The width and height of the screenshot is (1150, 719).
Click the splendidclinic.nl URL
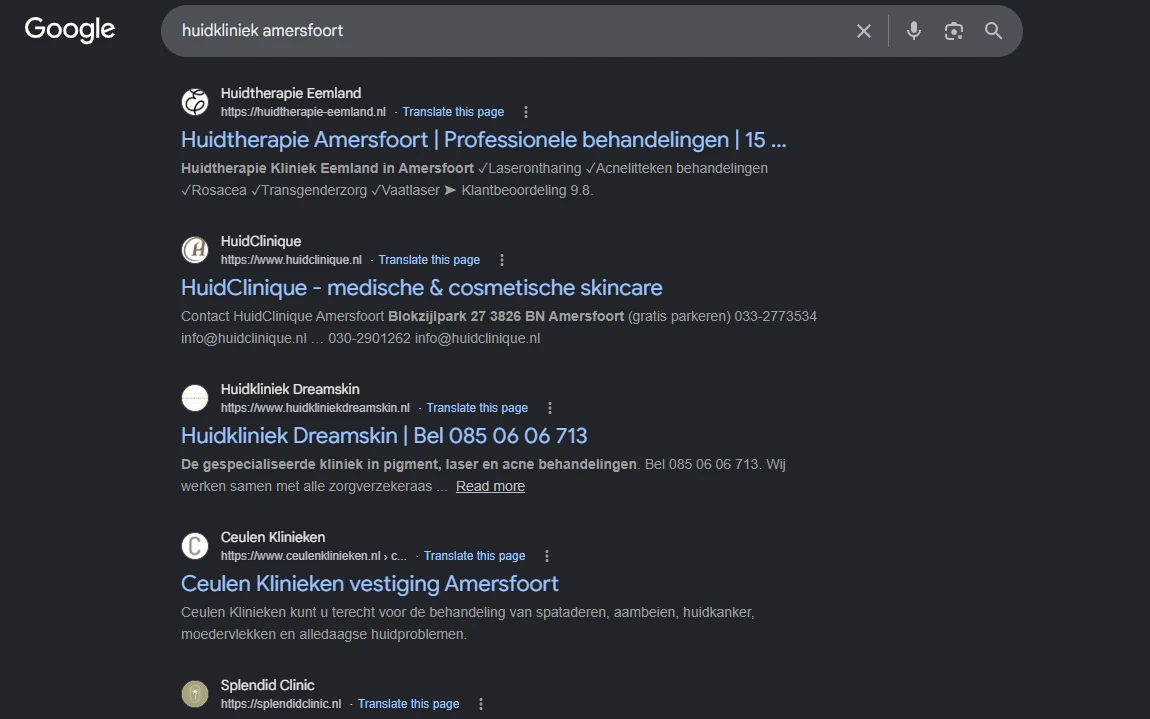(x=281, y=704)
